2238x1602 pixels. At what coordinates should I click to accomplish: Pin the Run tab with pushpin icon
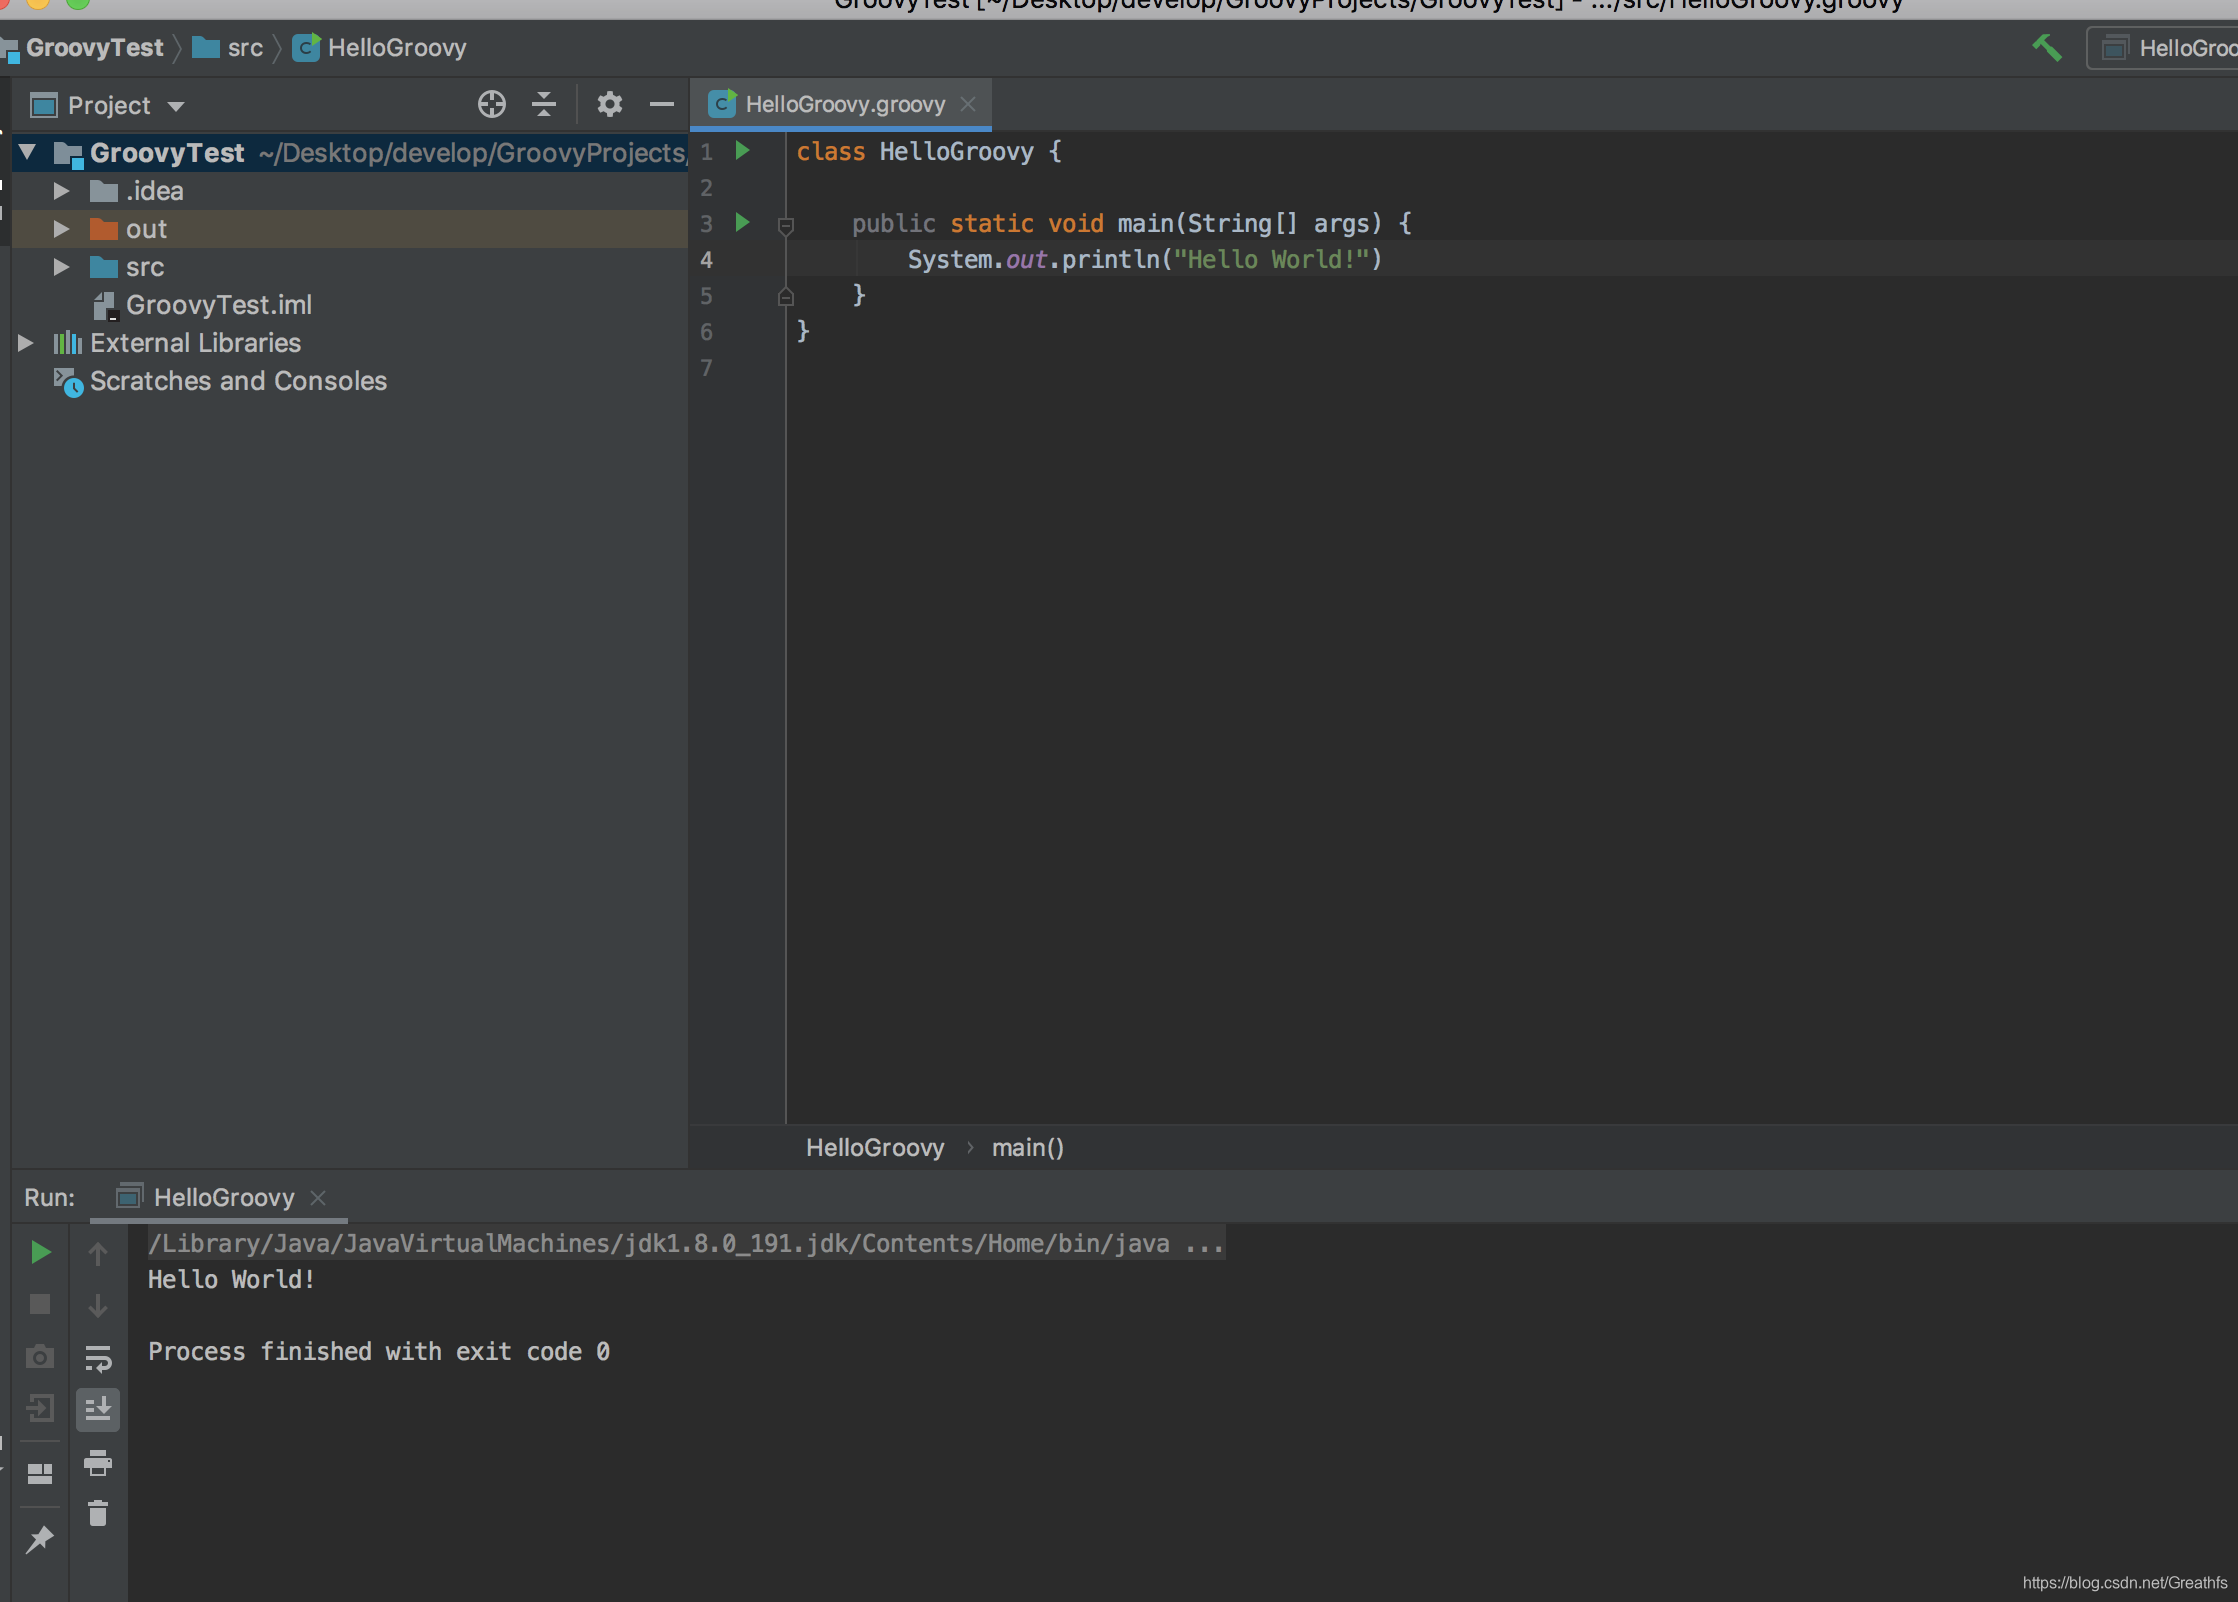(40, 1540)
